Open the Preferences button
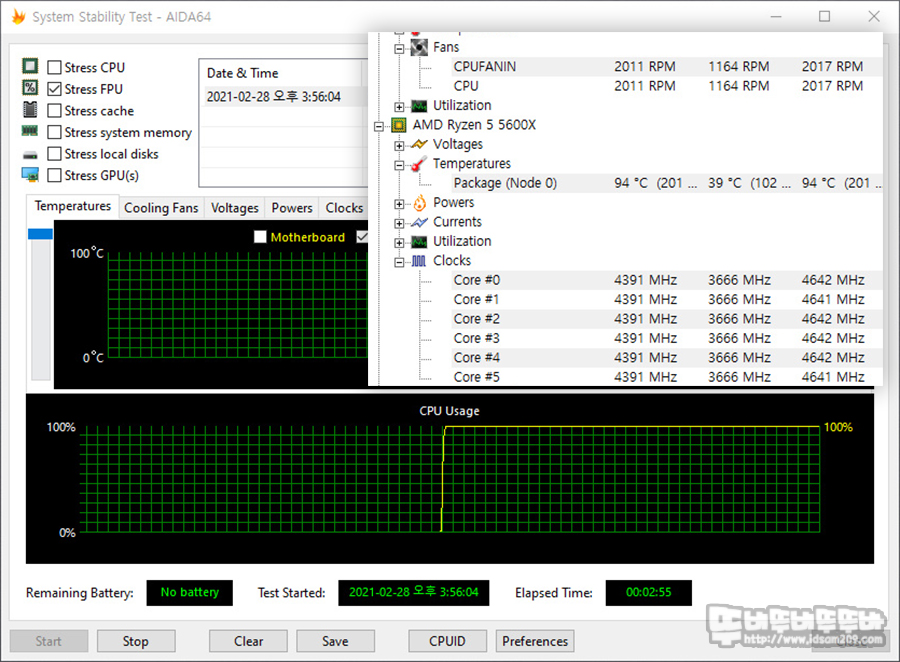Image resolution: width=900 pixels, height=662 pixels. click(535, 641)
